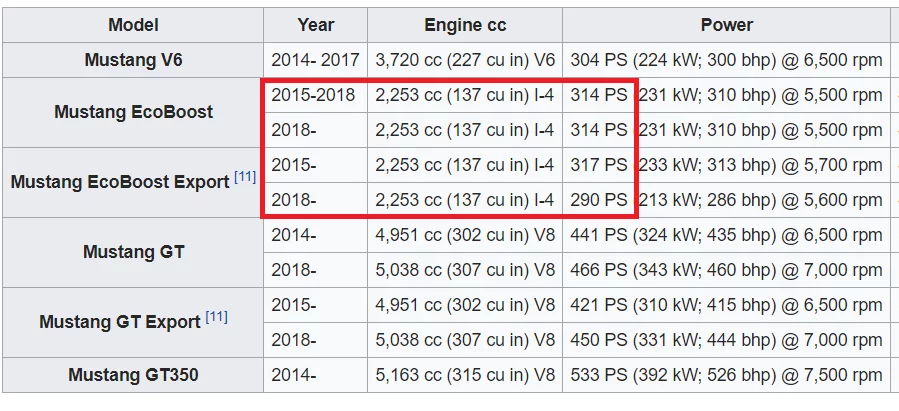Image resolution: width=899 pixels, height=411 pixels.
Task: Click the Year column header
Action: tap(316, 25)
